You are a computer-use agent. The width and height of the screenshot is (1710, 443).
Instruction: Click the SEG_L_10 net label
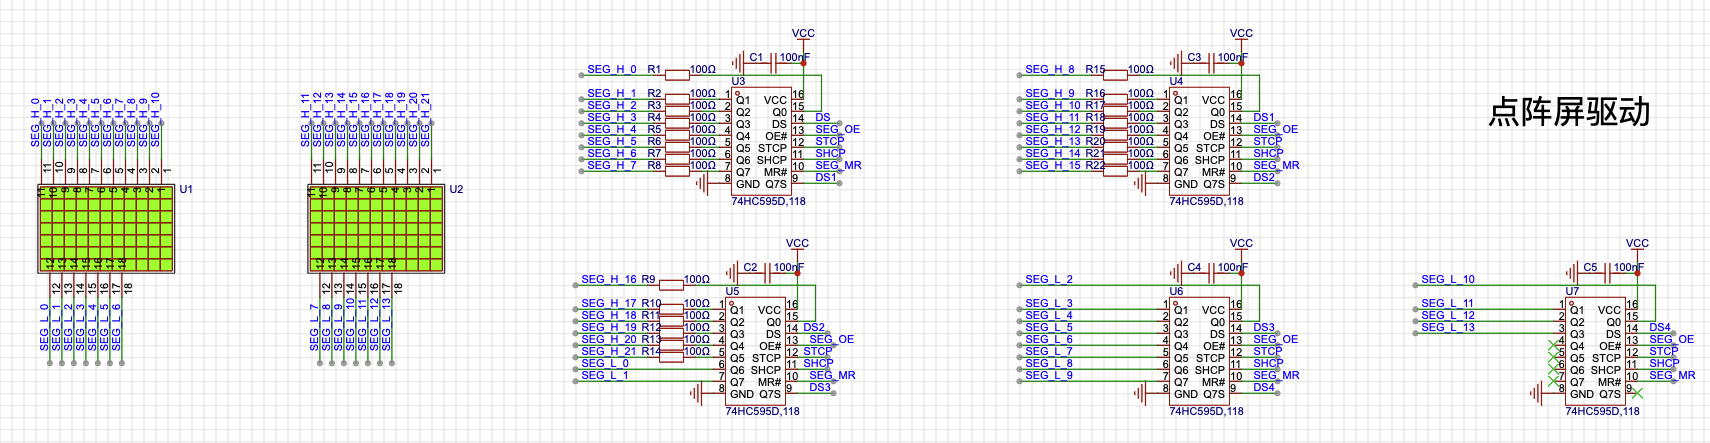pos(1447,279)
